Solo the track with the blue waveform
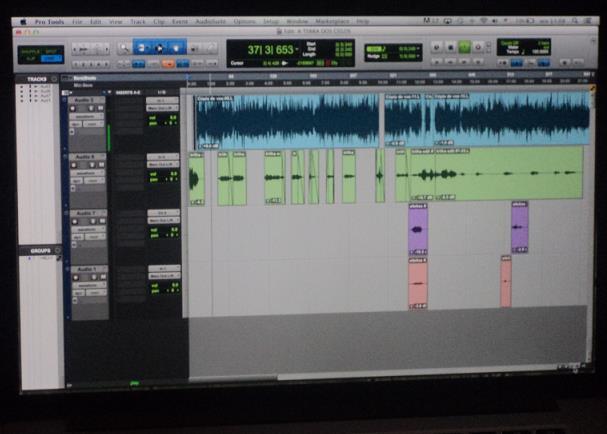 [91, 108]
